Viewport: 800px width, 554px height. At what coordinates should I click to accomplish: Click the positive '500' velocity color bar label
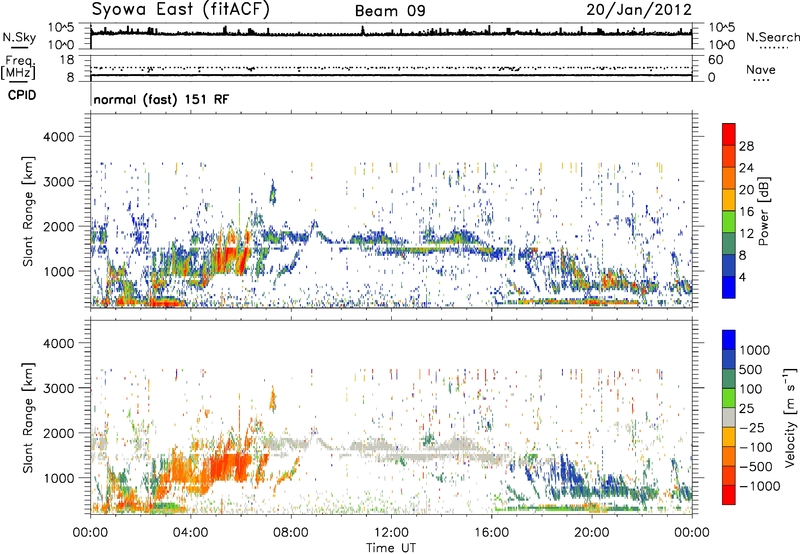tap(750, 369)
